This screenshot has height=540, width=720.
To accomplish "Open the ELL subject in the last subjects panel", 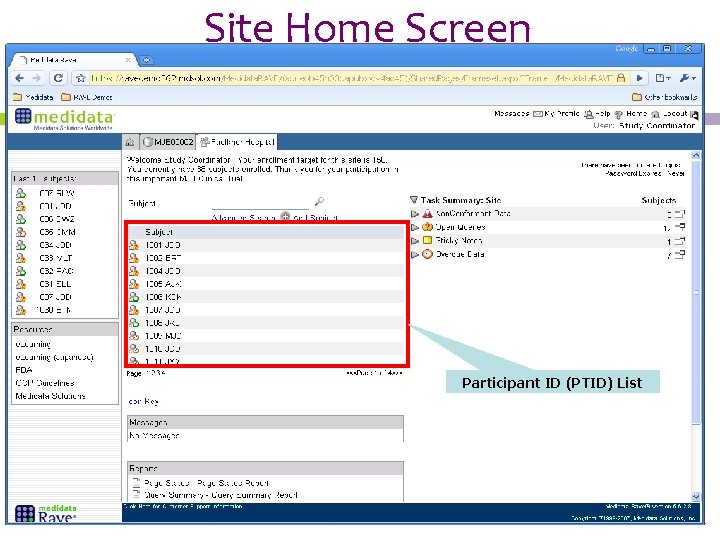I will point(55,284).
